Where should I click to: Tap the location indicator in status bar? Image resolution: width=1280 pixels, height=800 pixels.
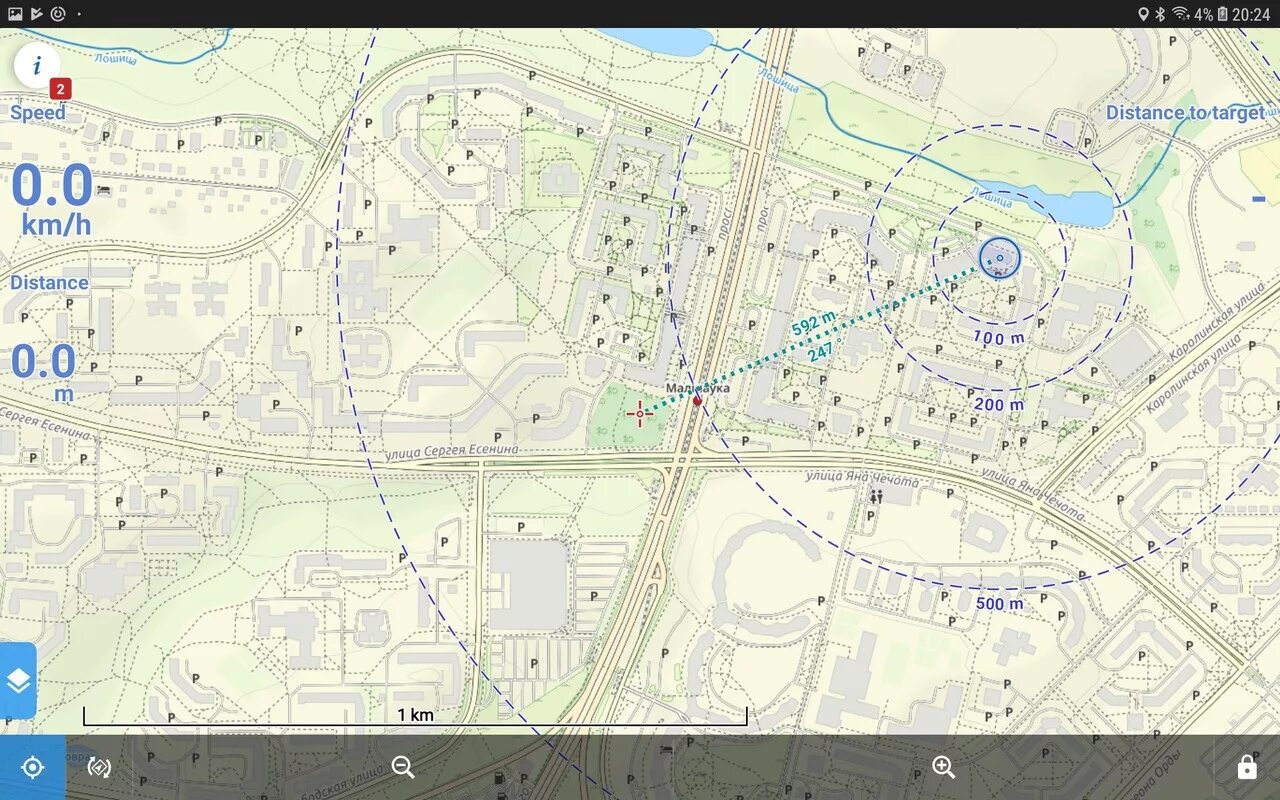(x=1144, y=14)
